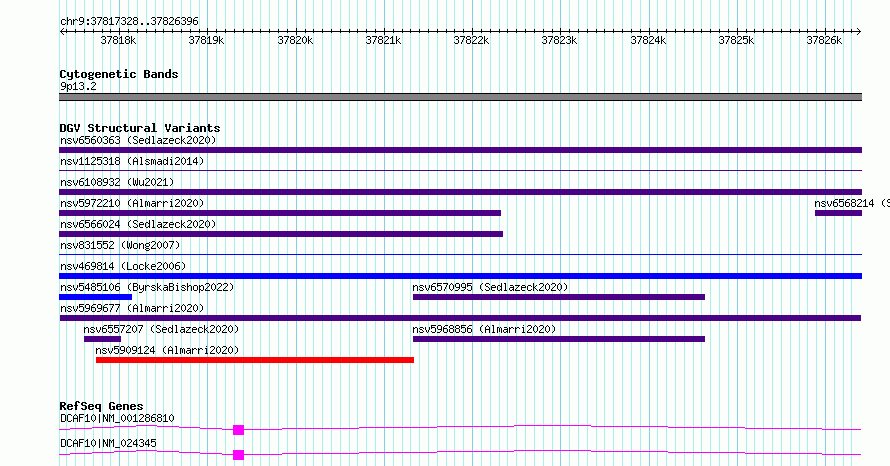Click the nsv831552 (Wong2007) thin line
The image size is (890, 466).
[x=460, y=255]
